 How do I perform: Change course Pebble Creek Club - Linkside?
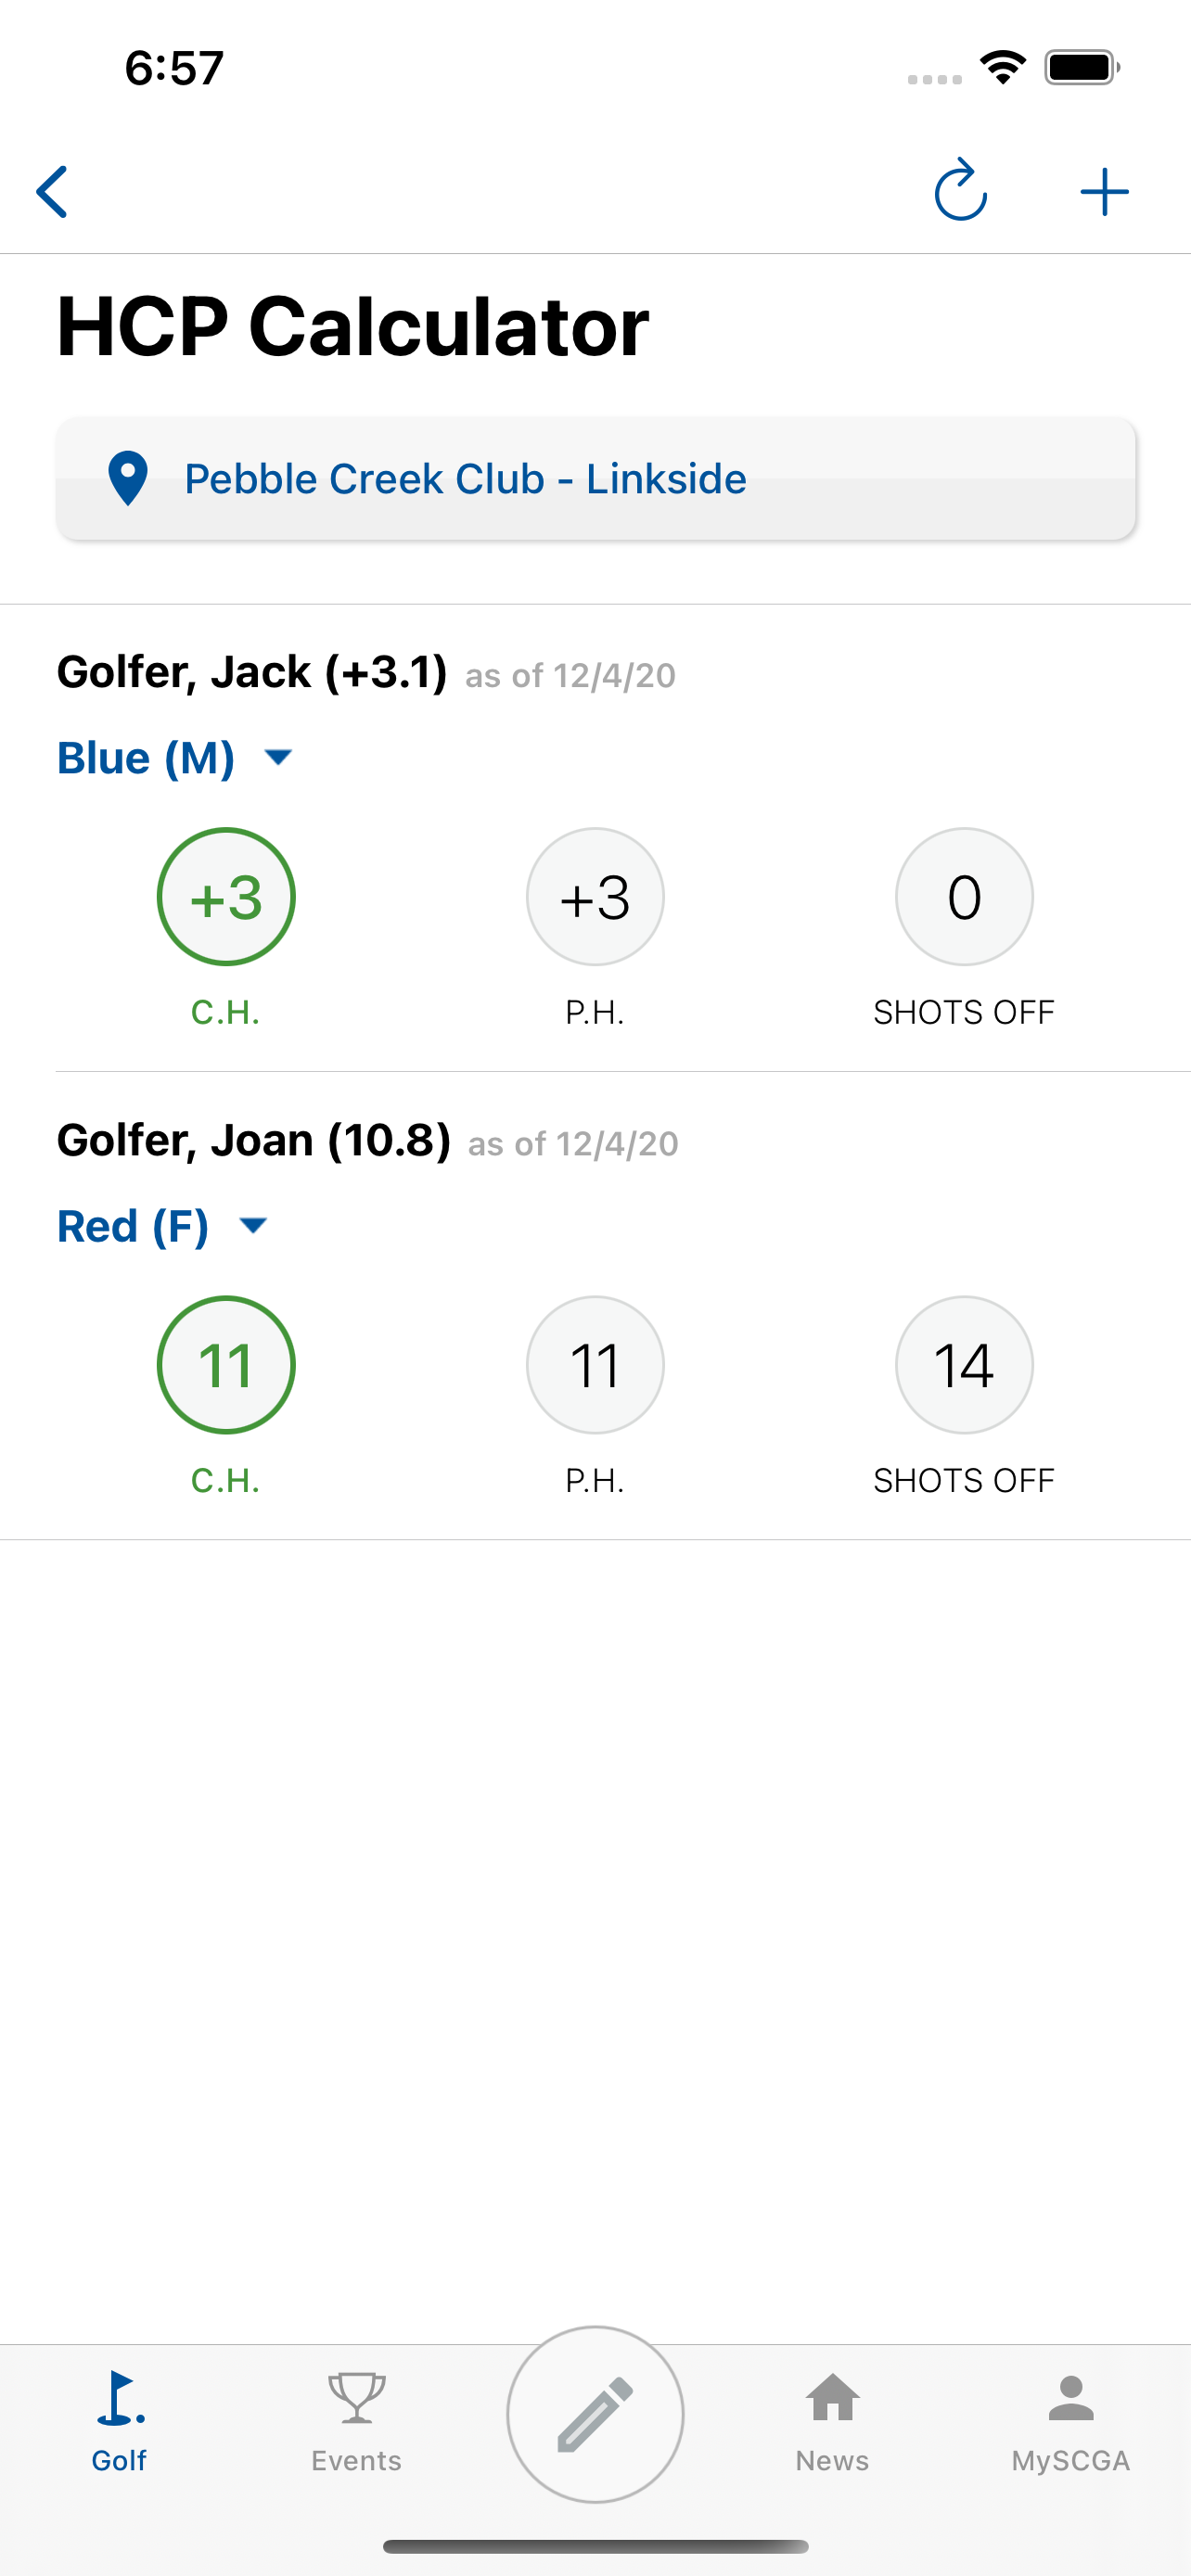pyautogui.click(x=595, y=479)
